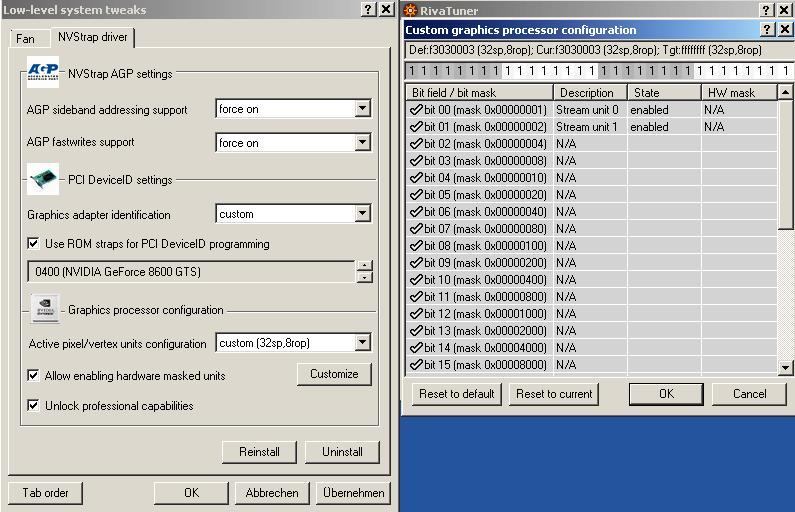Click the Abbrechen button
The width and height of the screenshot is (795, 512).
point(272,493)
